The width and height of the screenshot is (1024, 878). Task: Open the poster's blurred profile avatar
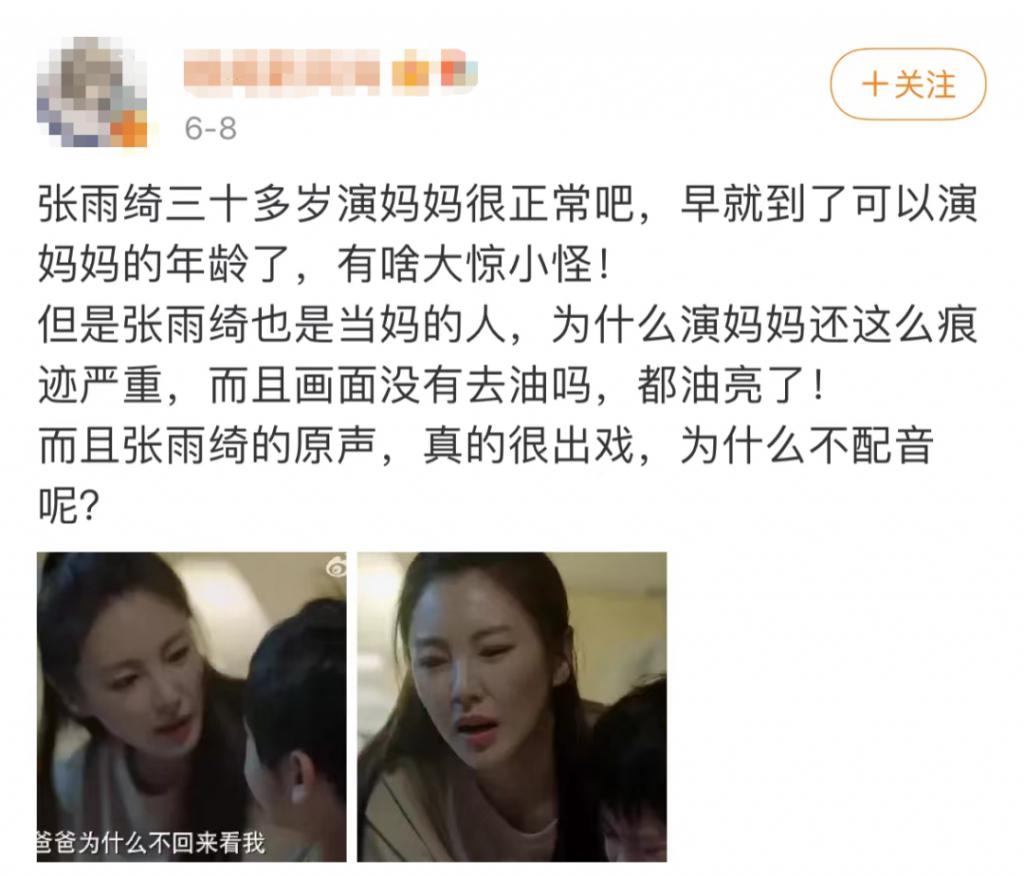pos(92,92)
